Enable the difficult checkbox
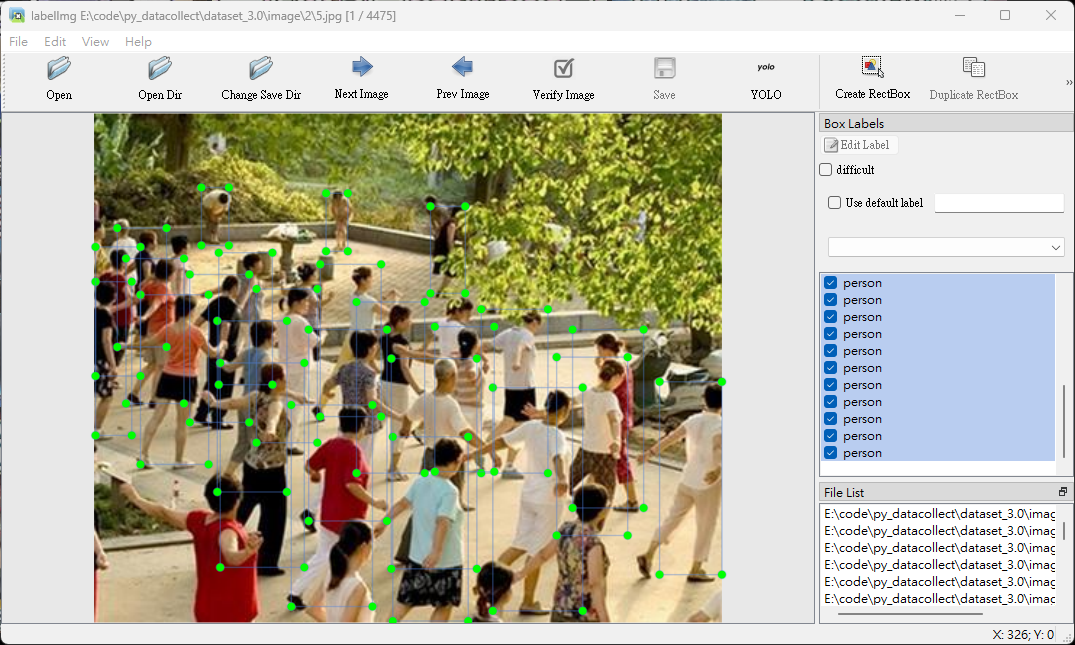Image resolution: width=1075 pixels, height=645 pixels. [x=826, y=170]
